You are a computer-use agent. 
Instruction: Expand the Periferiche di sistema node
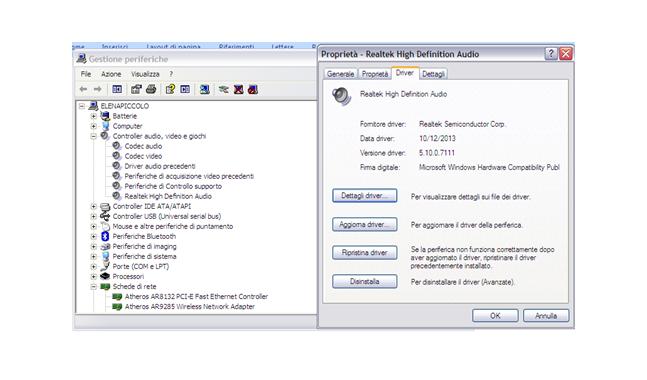click(x=94, y=256)
